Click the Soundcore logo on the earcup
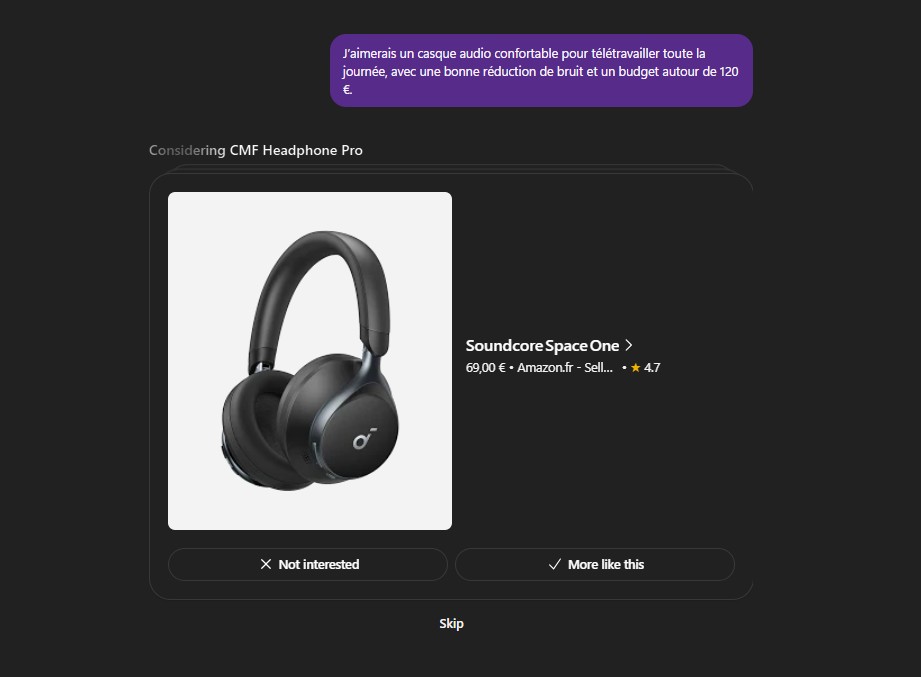921x677 pixels. [x=364, y=438]
